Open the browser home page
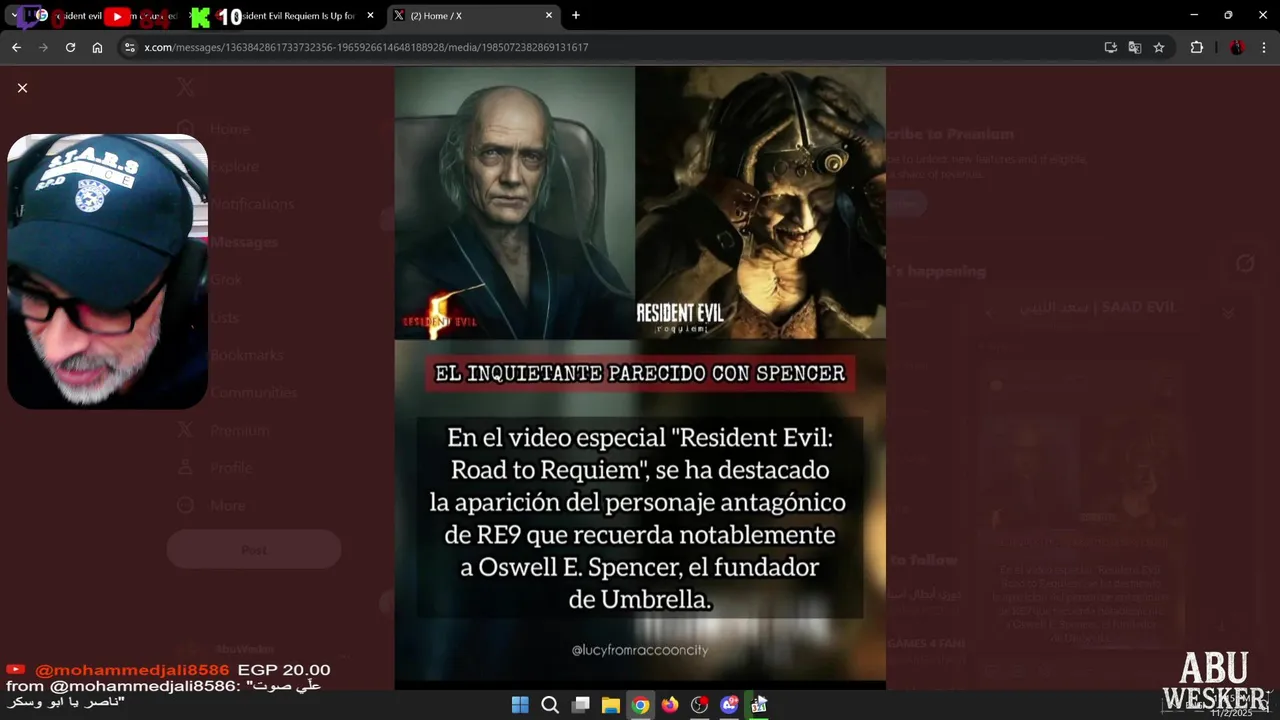Viewport: 1280px width, 720px height. coord(97,47)
